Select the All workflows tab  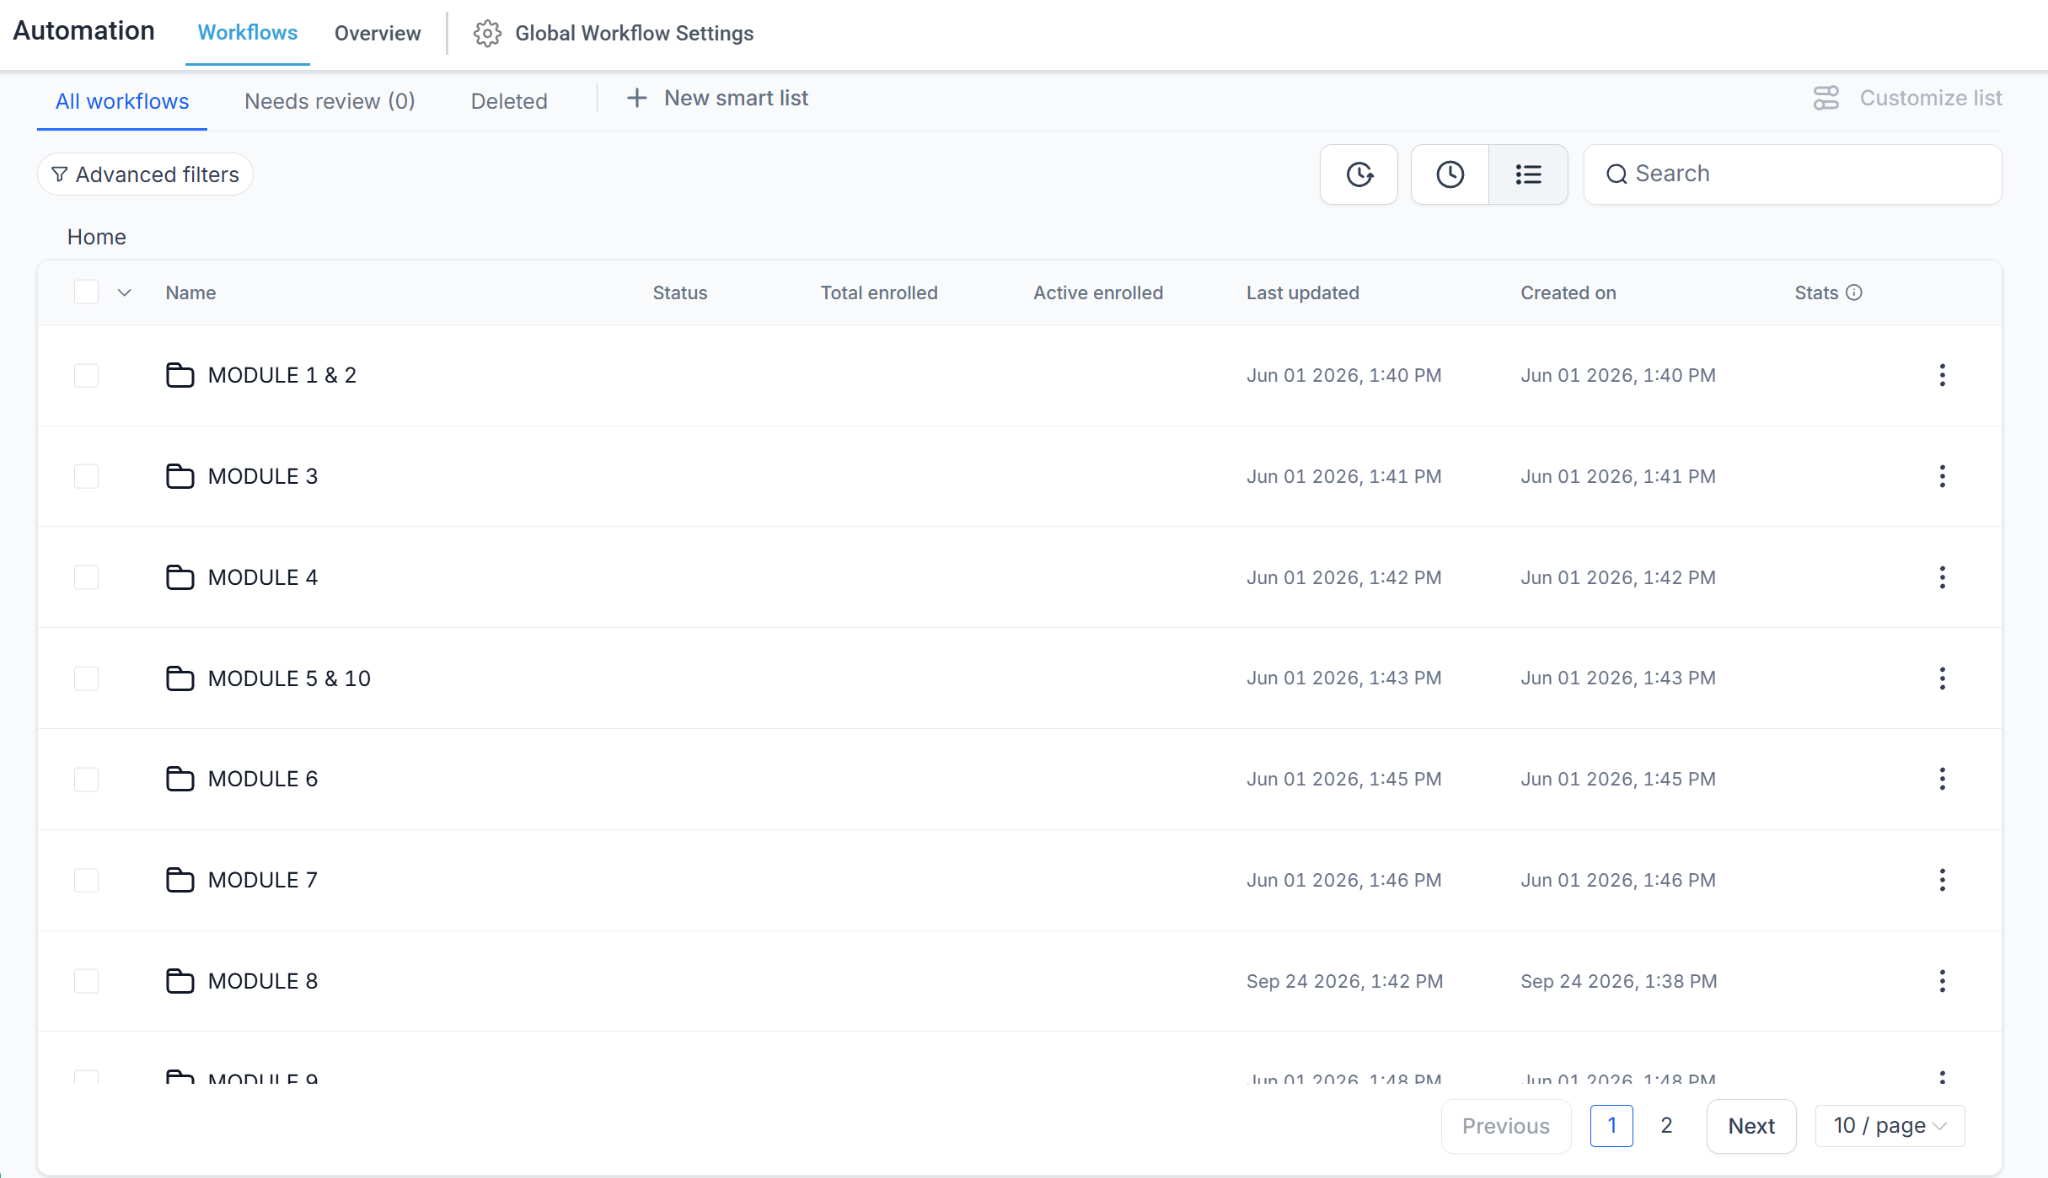point(122,101)
